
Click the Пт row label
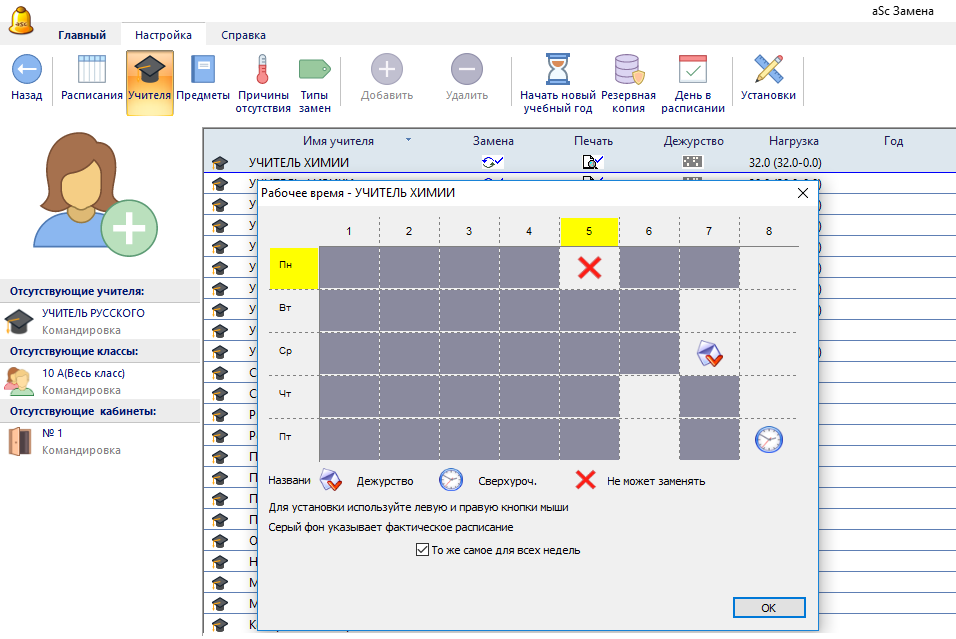pos(285,437)
